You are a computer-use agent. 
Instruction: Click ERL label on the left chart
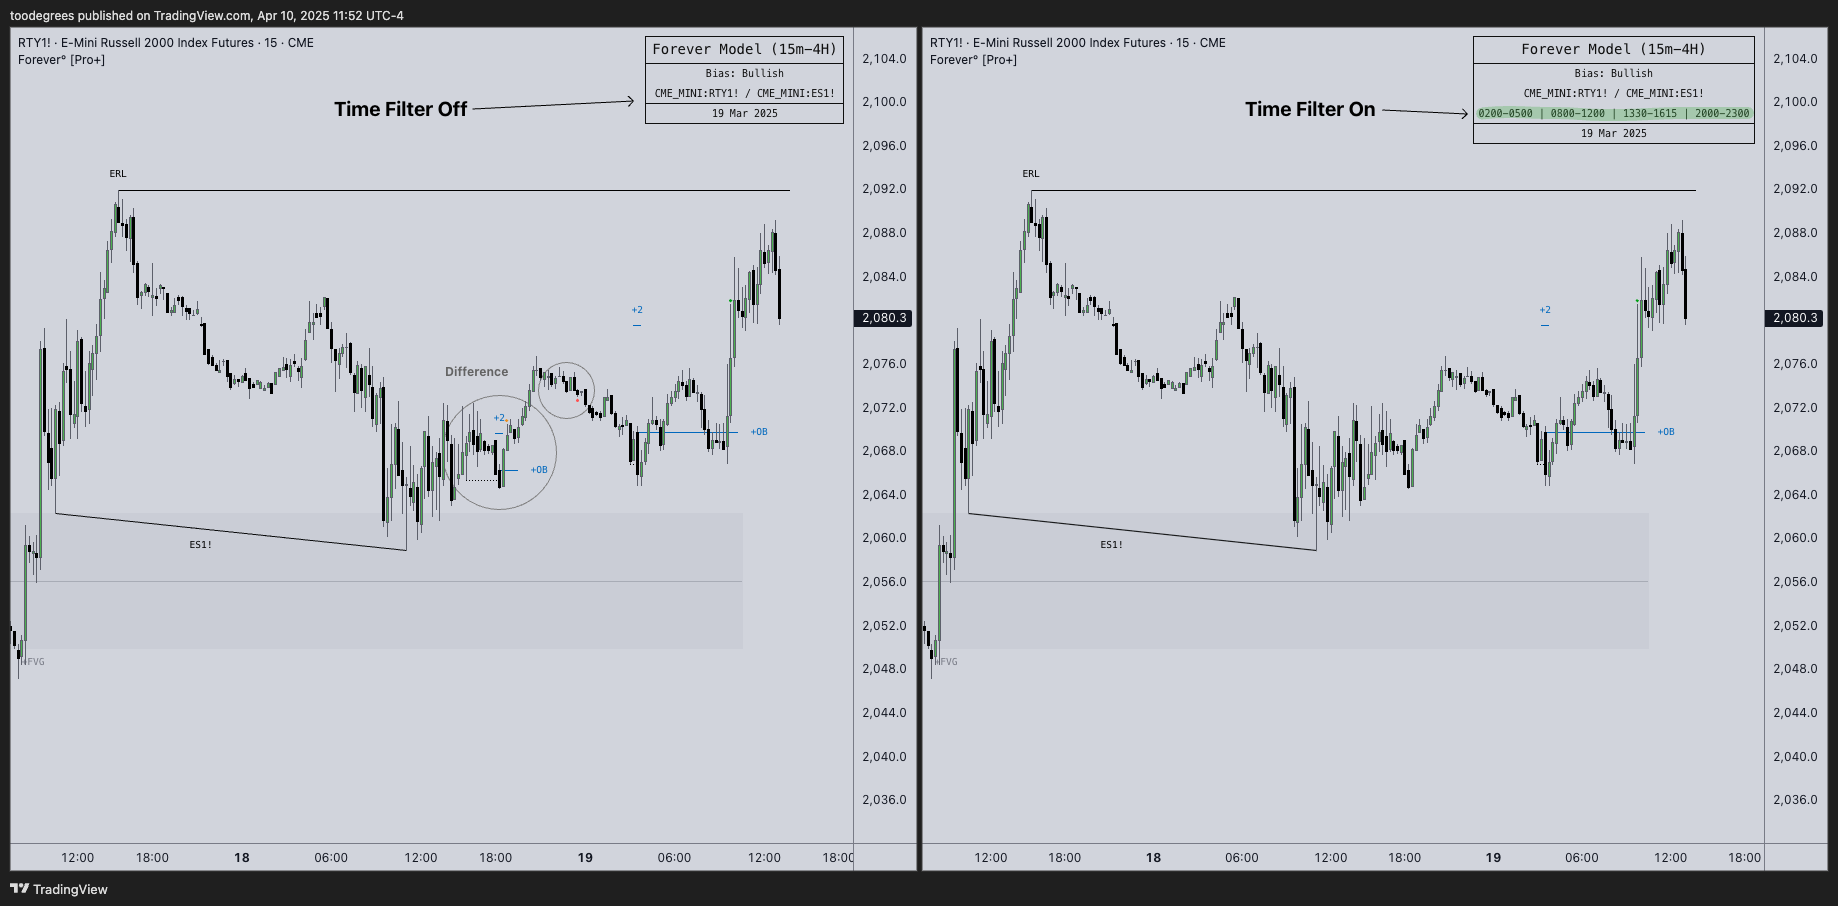coord(118,174)
